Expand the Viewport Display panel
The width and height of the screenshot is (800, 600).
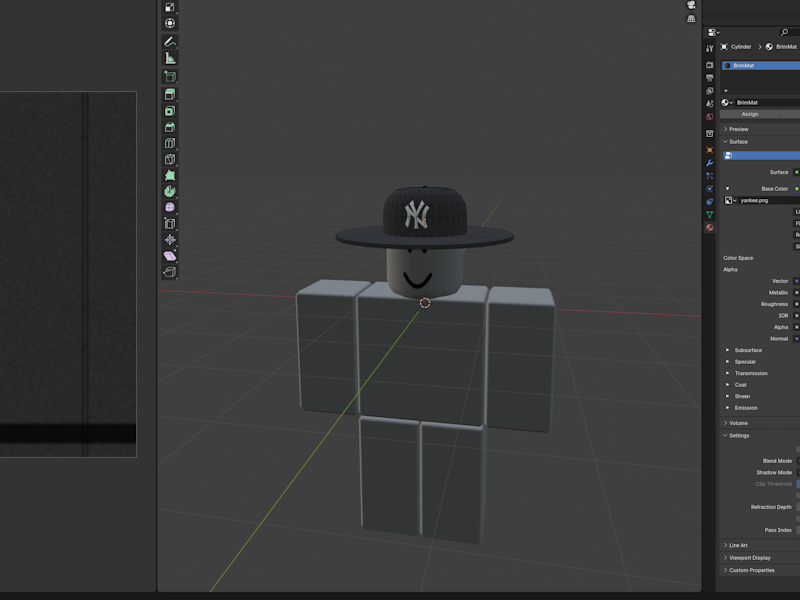[747, 558]
